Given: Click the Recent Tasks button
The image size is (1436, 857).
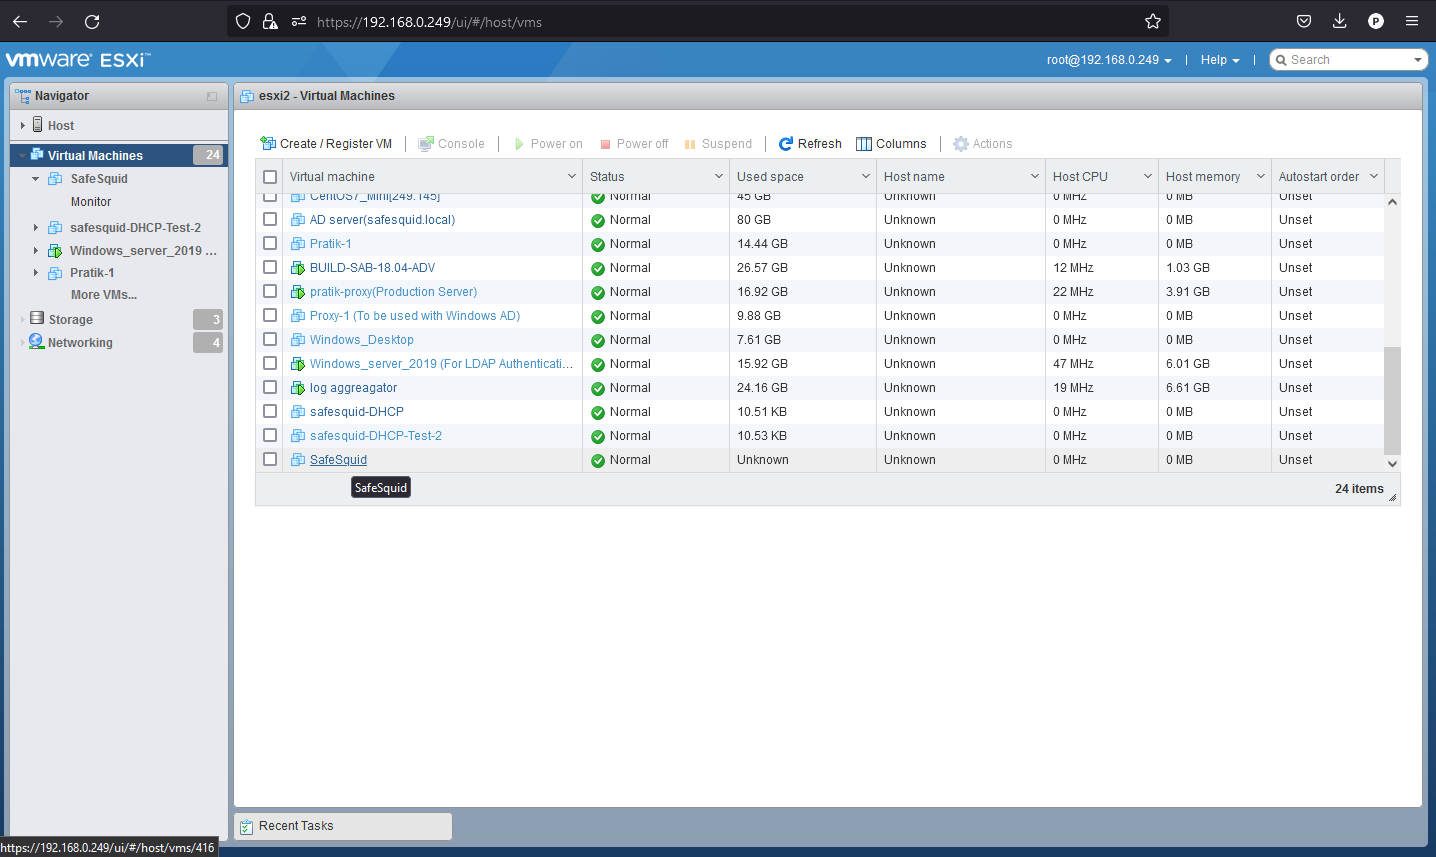Looking at the screenshot, I should pyautogui.click(x=343, y=826).
